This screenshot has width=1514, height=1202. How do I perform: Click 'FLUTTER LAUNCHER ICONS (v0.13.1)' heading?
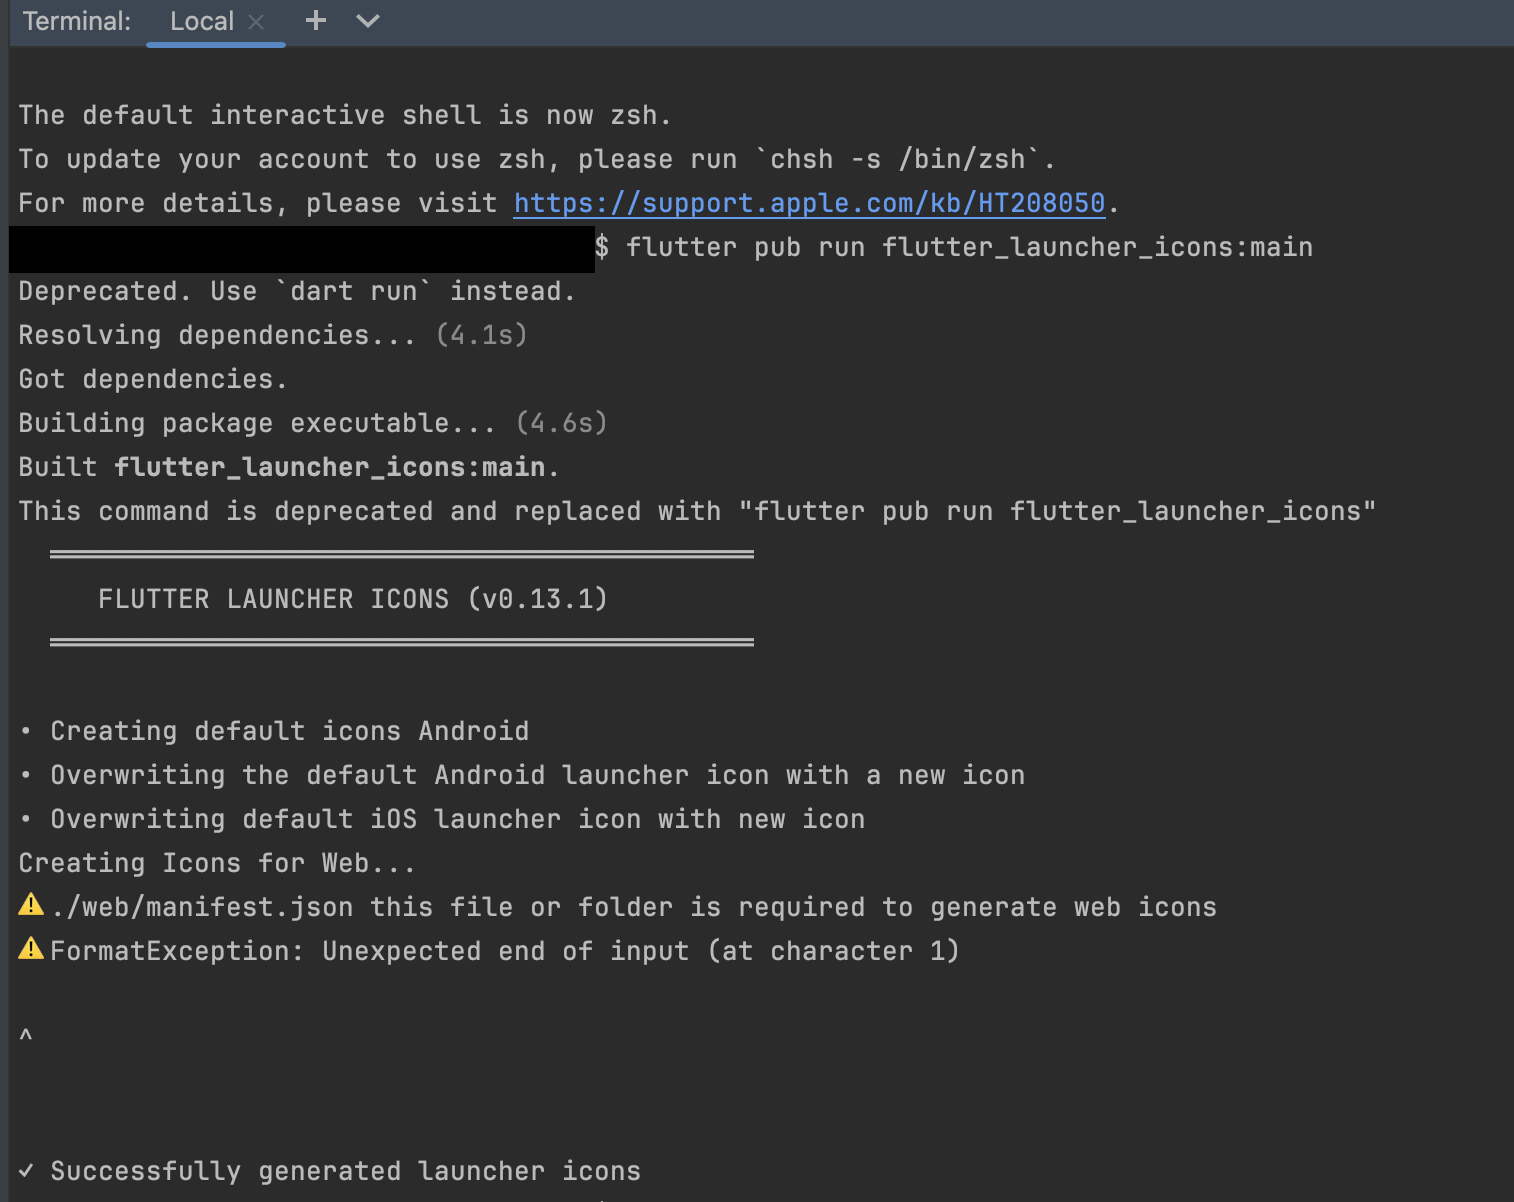(x=353, y=599)
